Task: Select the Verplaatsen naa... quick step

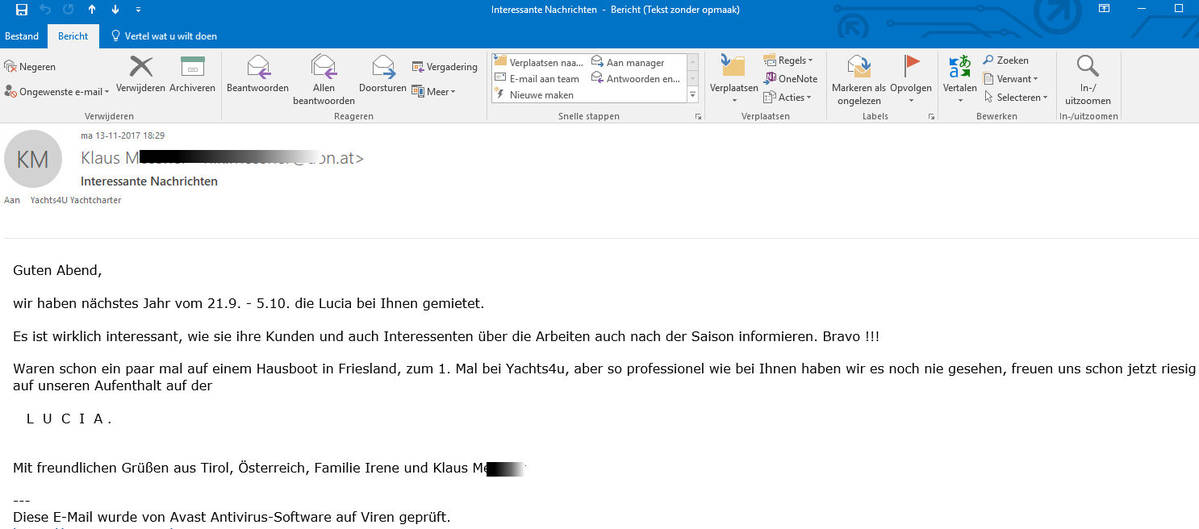Action: click(x=538, y=62)
